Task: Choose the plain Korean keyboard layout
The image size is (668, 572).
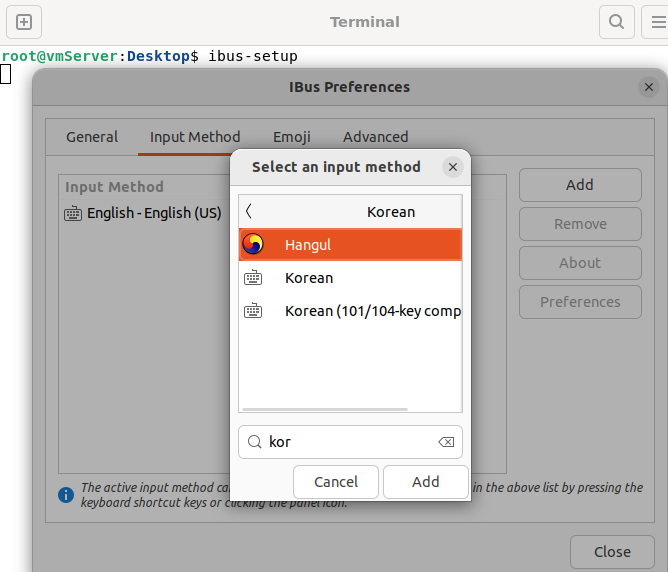Action: pos(350,278)
